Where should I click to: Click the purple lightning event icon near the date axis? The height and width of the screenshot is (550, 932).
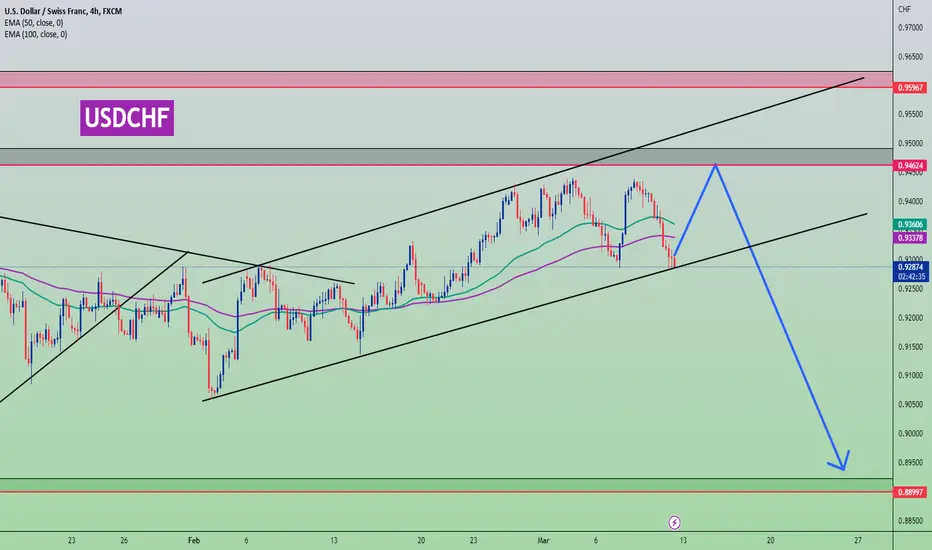tap(674, 523)
